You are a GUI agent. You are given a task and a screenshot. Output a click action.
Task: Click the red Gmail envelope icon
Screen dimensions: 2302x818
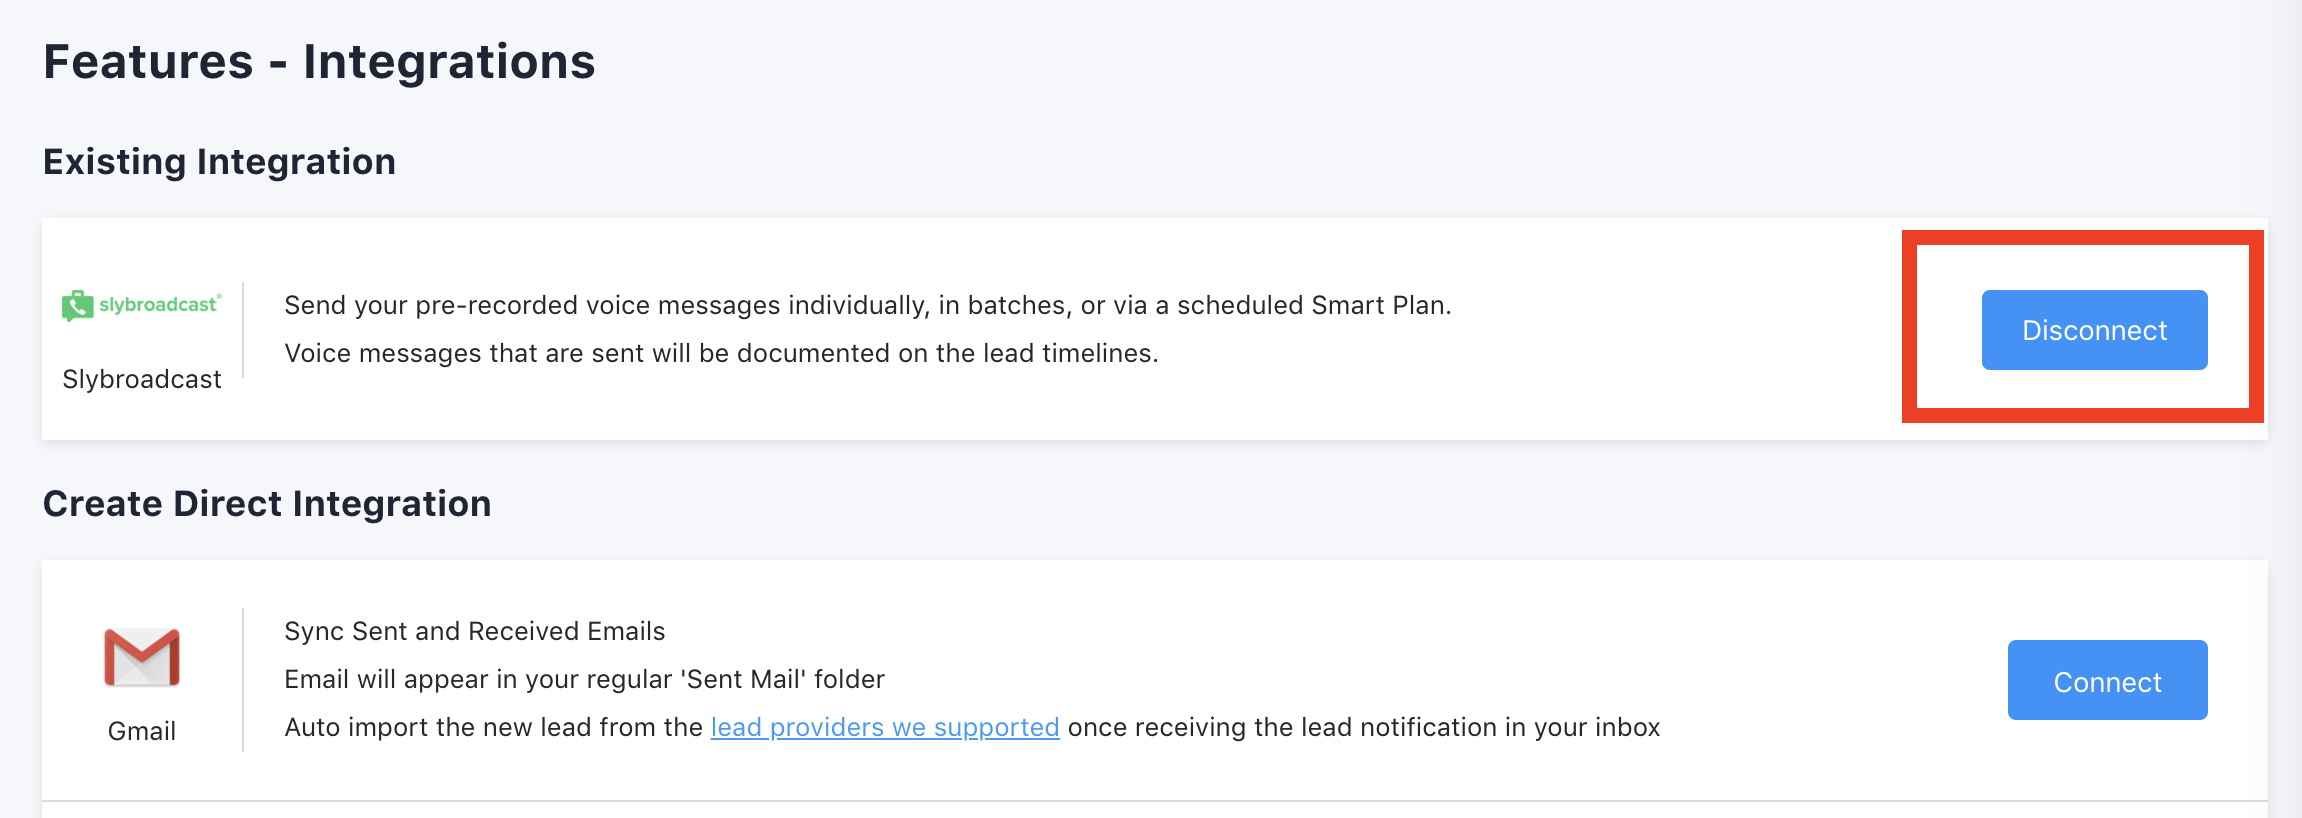142,657
